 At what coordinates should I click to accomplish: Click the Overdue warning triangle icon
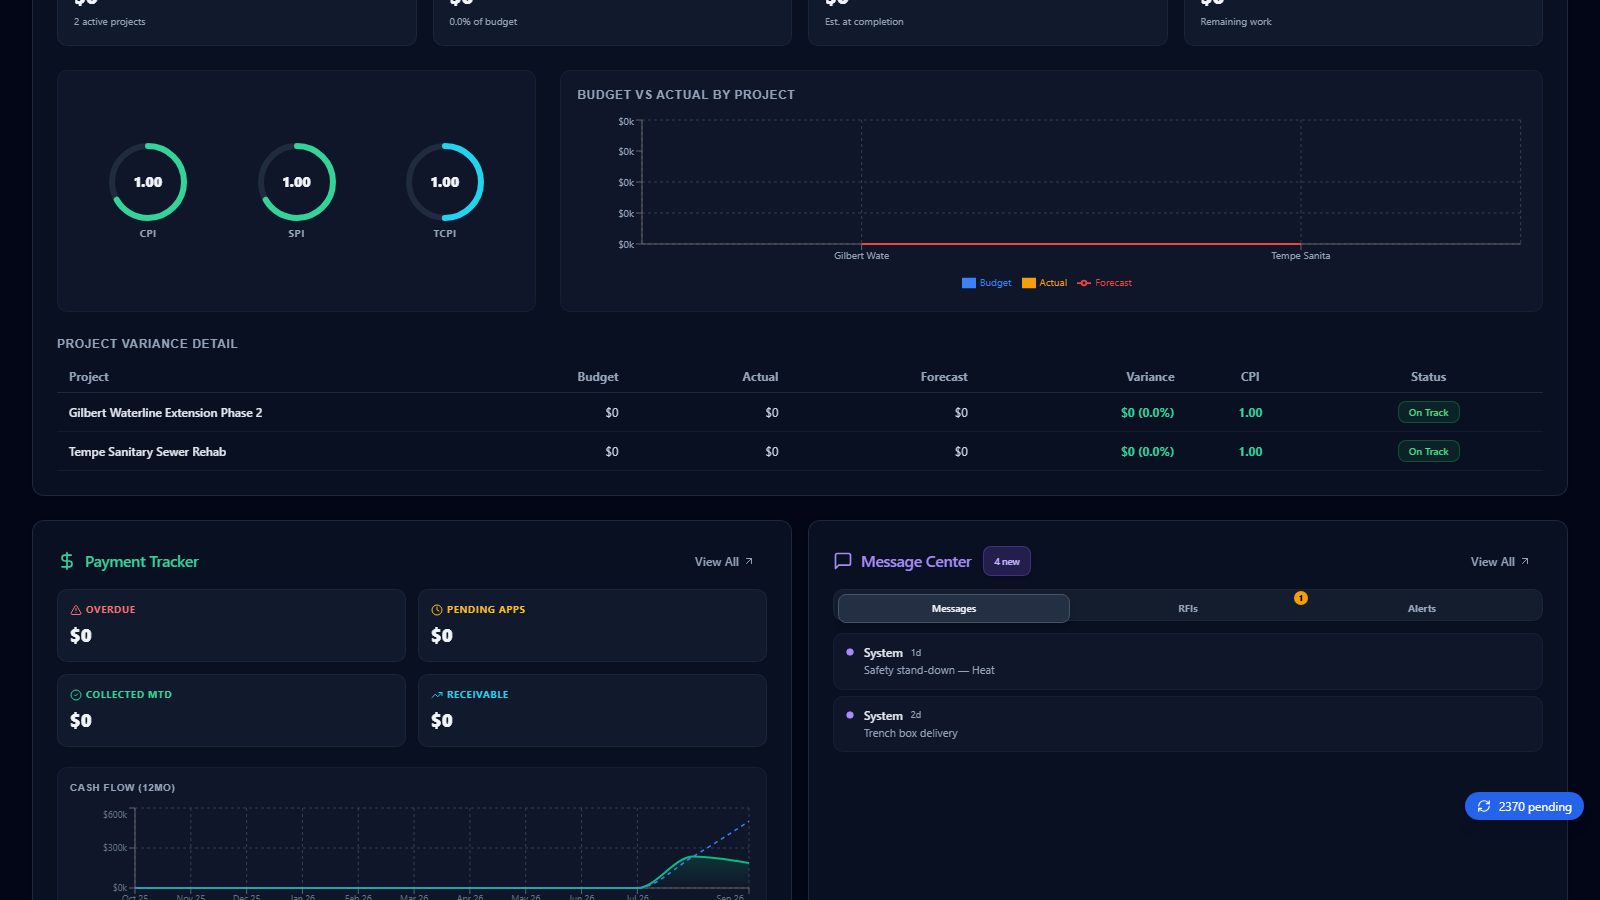(x=76, y=609)
